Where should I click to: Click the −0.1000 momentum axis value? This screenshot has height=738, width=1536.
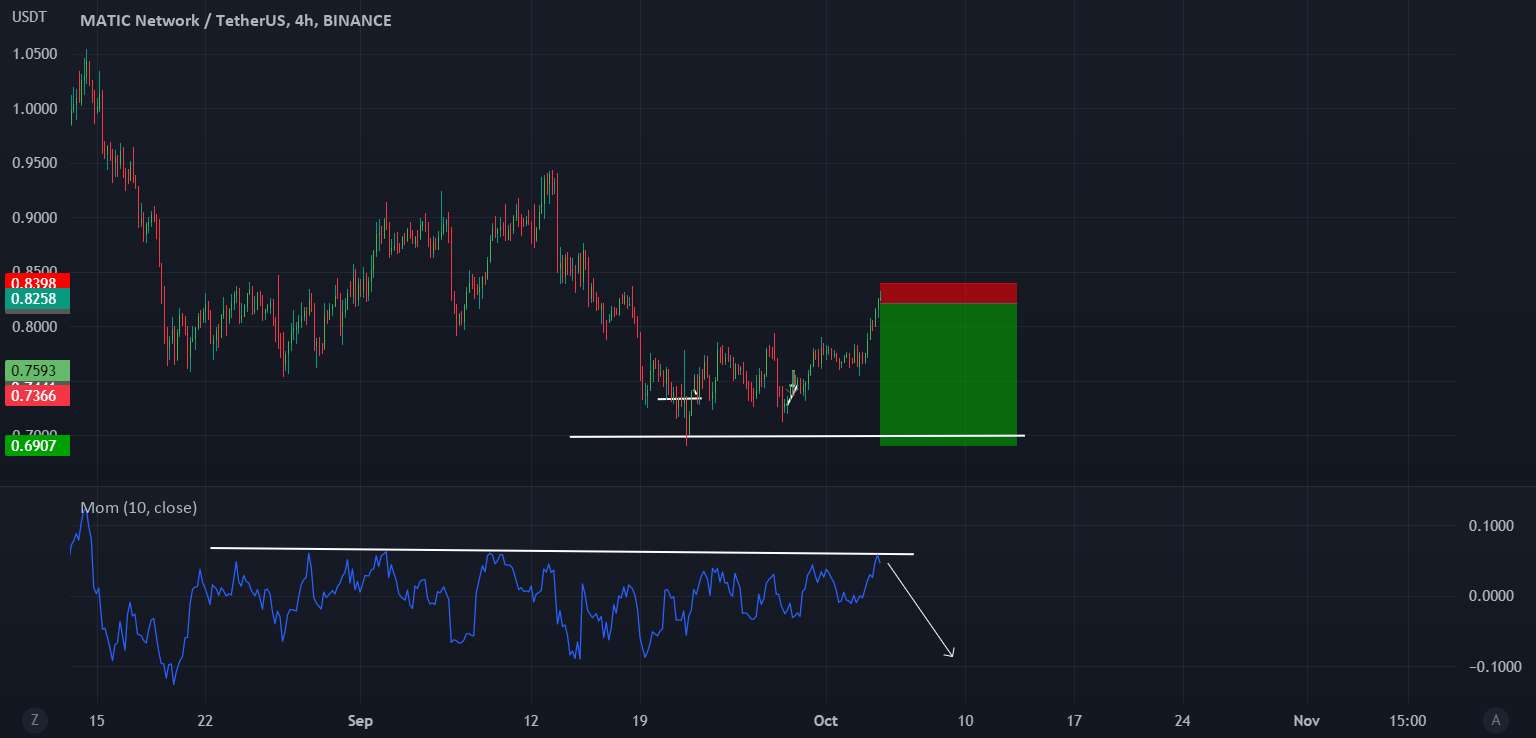click(1494, 667)
